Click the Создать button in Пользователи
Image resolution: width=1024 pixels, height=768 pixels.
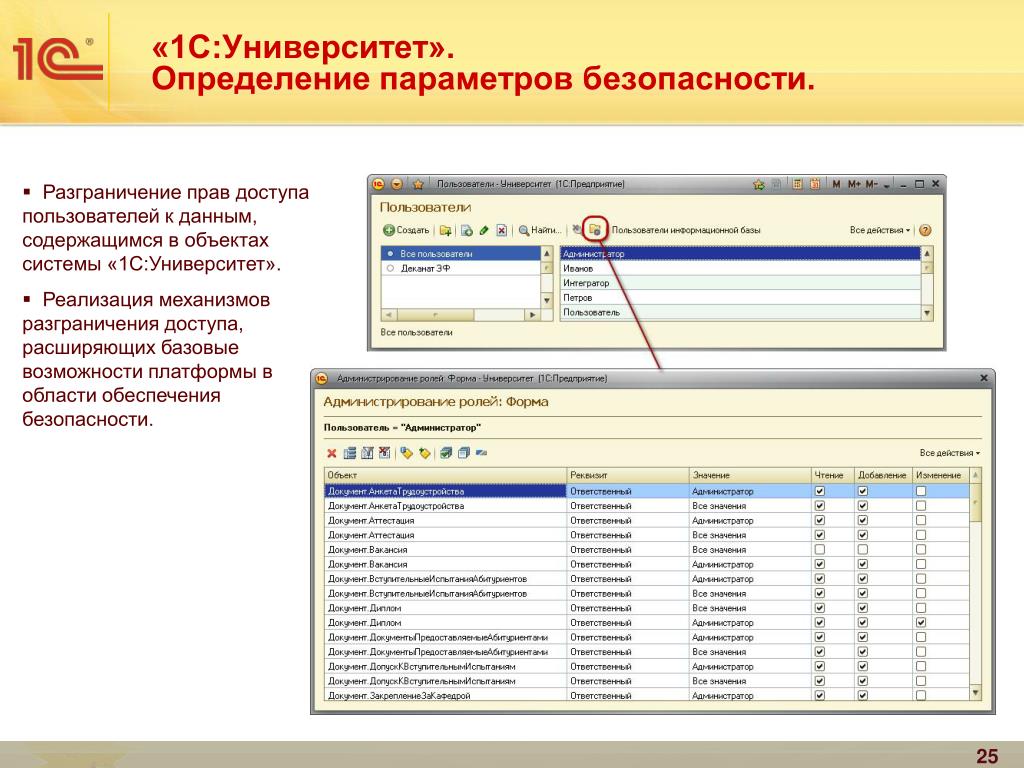pyautogui.click(x=406, y=230)
